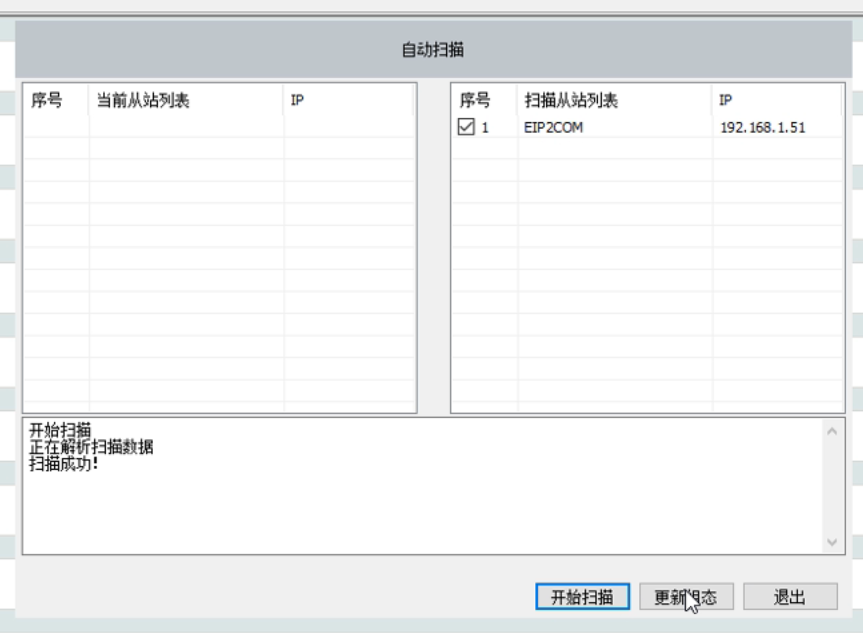The height and width of the screenshot is (633, 863).
Task: Click IP column header in scanned slave table
Action: pos(726,101)
